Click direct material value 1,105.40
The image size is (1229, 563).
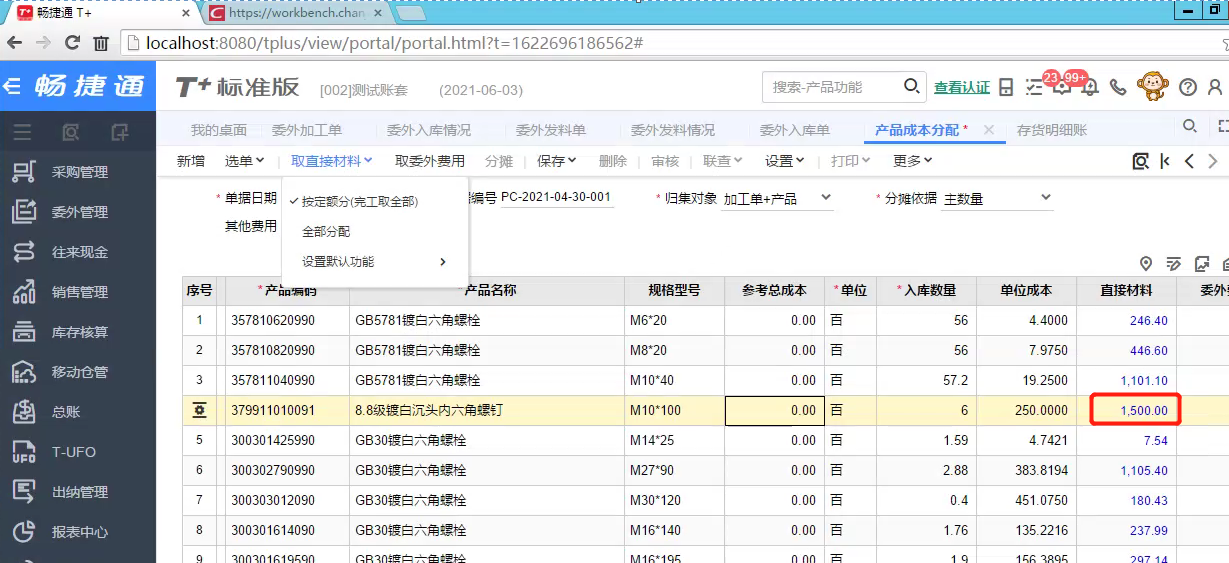[1144, 471]
